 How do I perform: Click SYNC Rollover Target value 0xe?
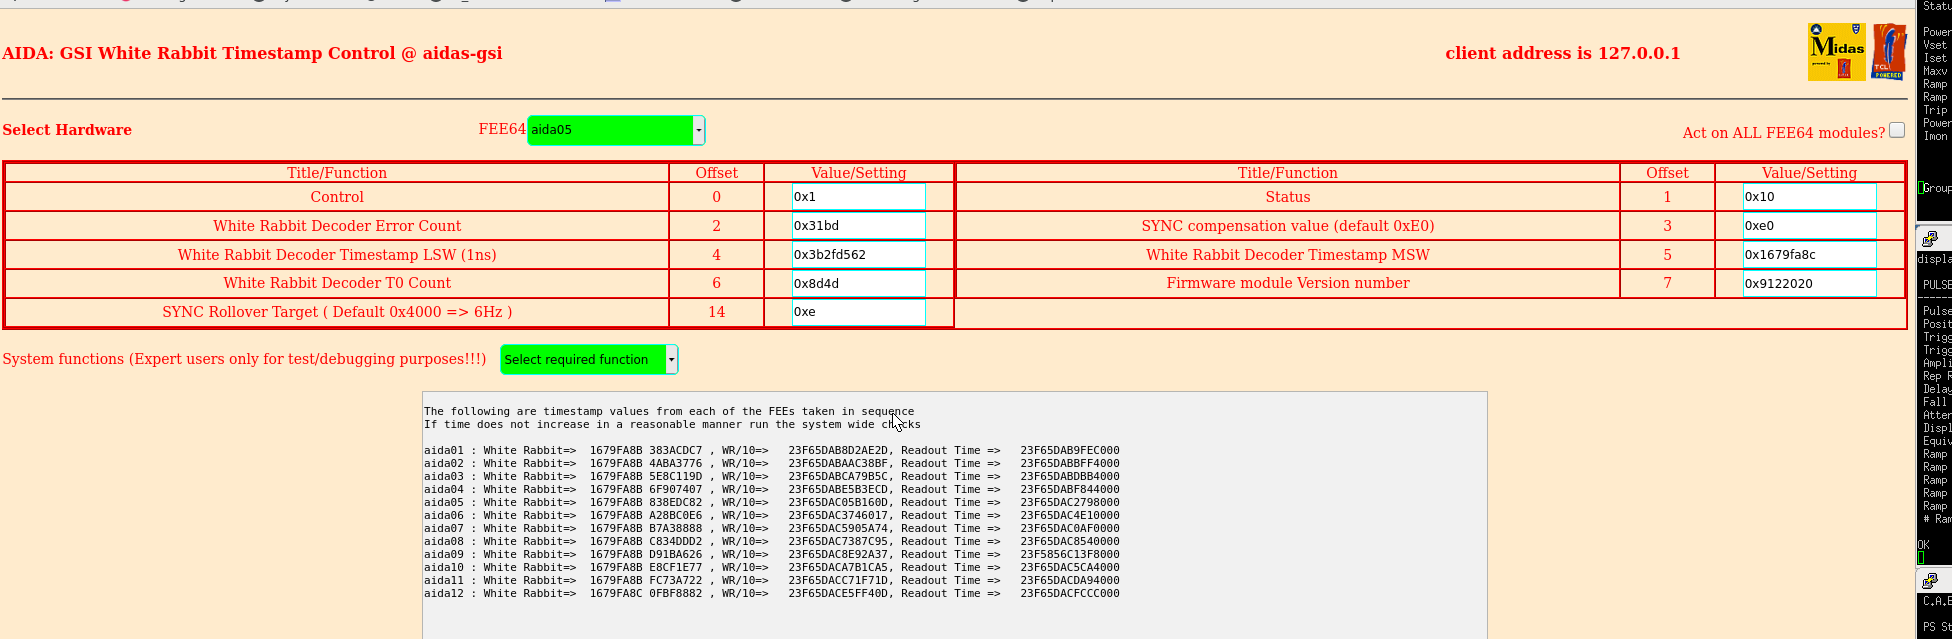(x=858, y=312)
